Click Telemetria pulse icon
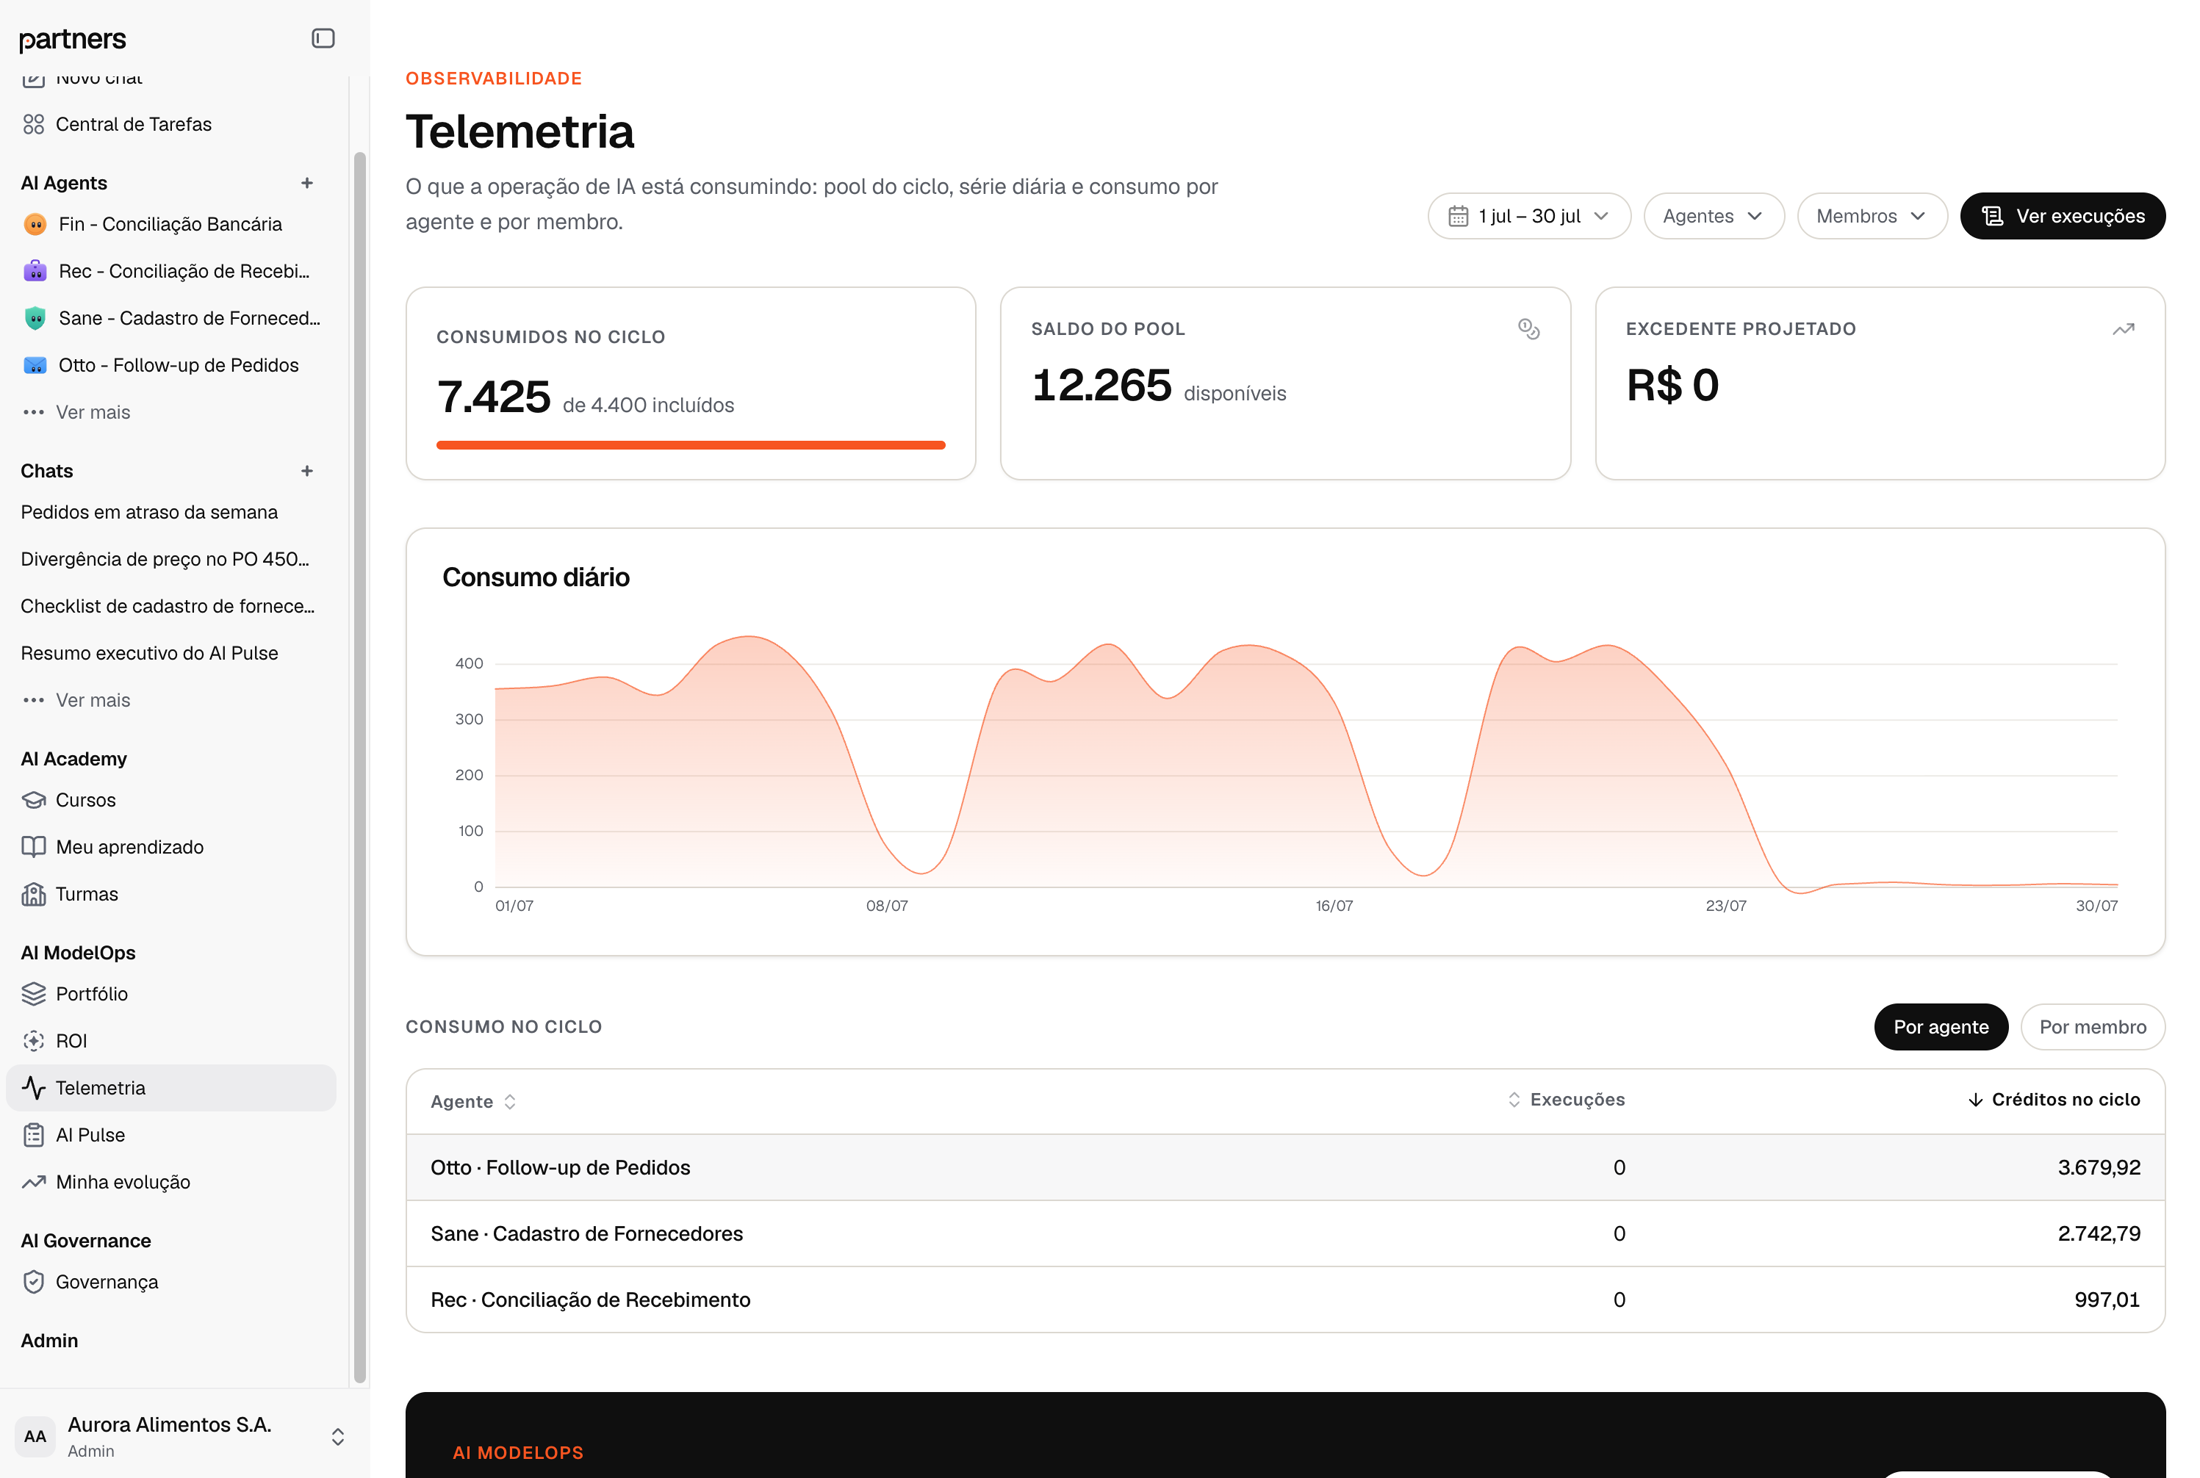The width and height of the screenshot is (2200, 1478). click(34, 1088)
